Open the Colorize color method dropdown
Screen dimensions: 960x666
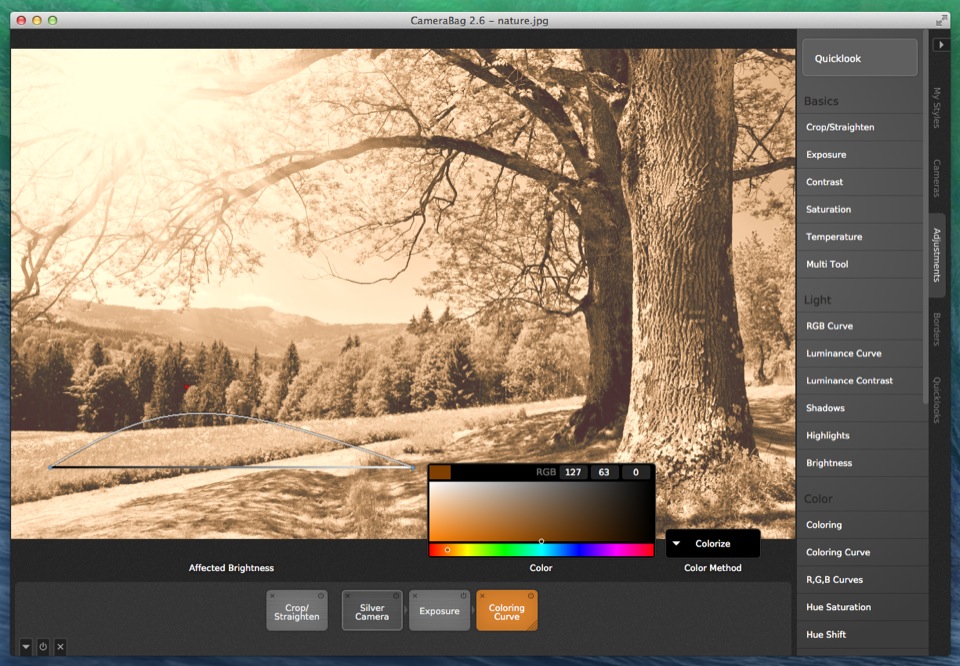713,544
